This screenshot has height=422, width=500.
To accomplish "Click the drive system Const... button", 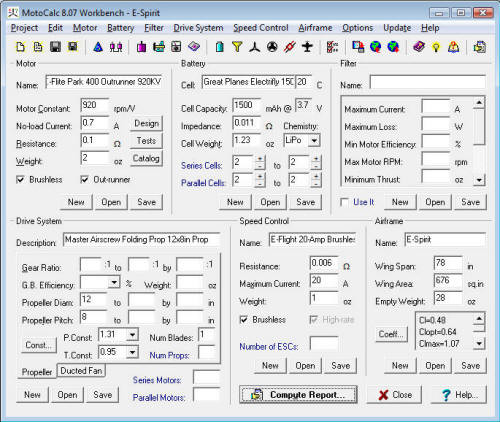I will 39,345.
